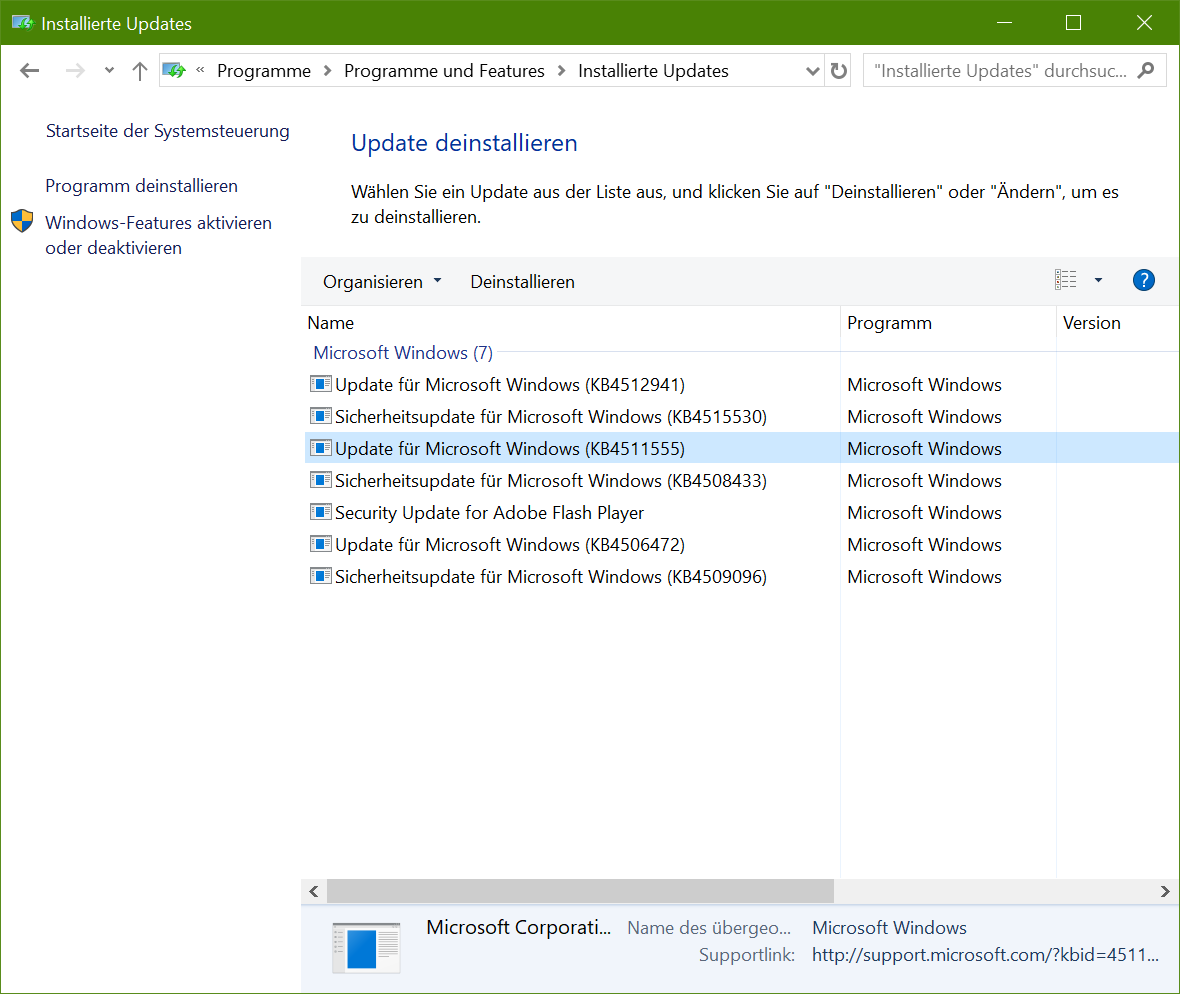
Task: Sort by the Version column header
Action: pyautogui.click(x=1118, y=323)
